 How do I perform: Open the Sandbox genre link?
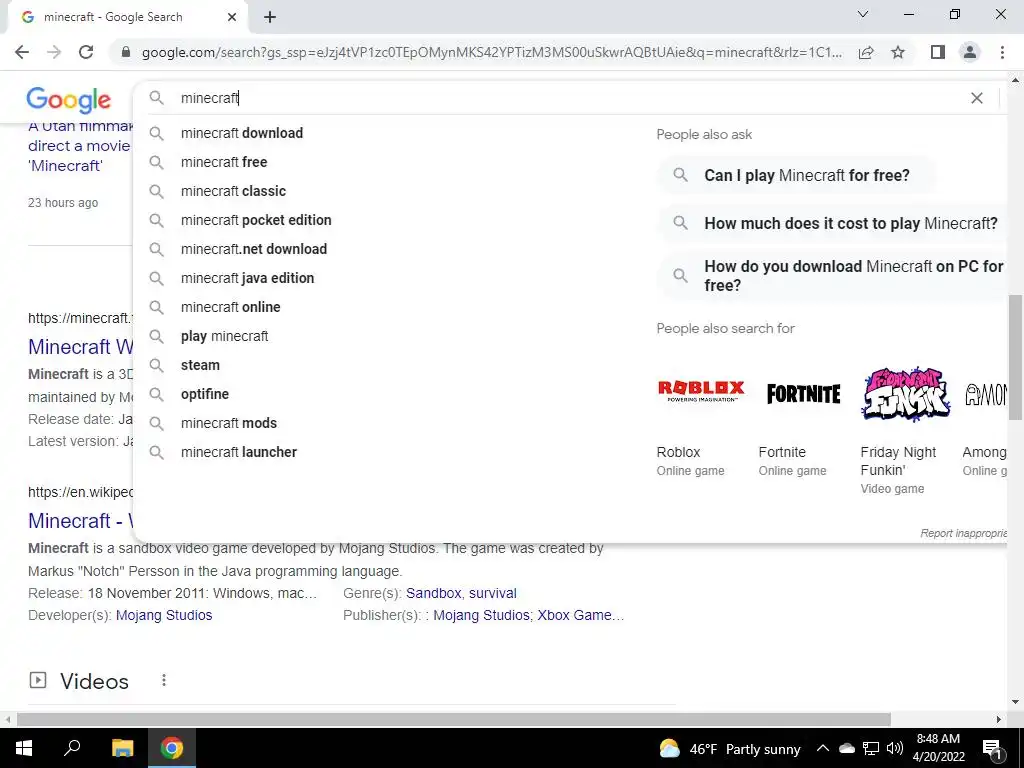point(434,593)
